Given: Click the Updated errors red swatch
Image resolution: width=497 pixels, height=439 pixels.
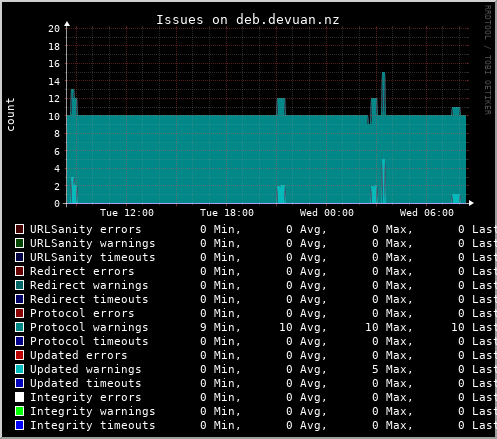Looking at the screenshot, I should [19, 355].
